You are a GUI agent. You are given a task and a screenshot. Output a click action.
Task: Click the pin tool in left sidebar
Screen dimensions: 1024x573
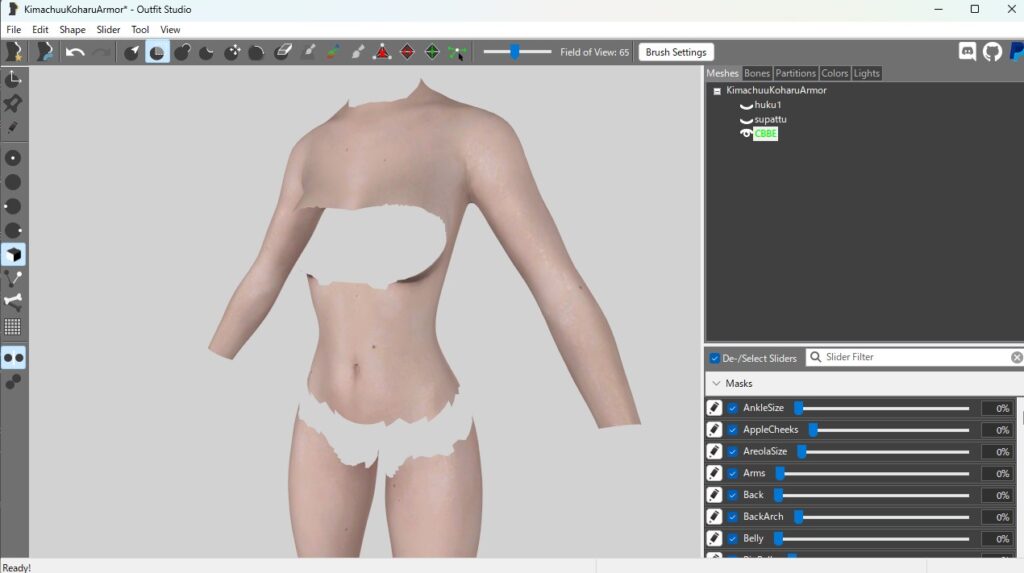[x=13, y=103]
